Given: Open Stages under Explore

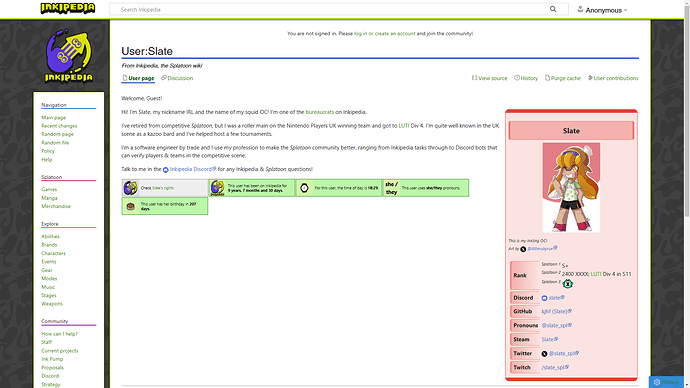Looking at the screenshot, I should click(x=49, y=296).
